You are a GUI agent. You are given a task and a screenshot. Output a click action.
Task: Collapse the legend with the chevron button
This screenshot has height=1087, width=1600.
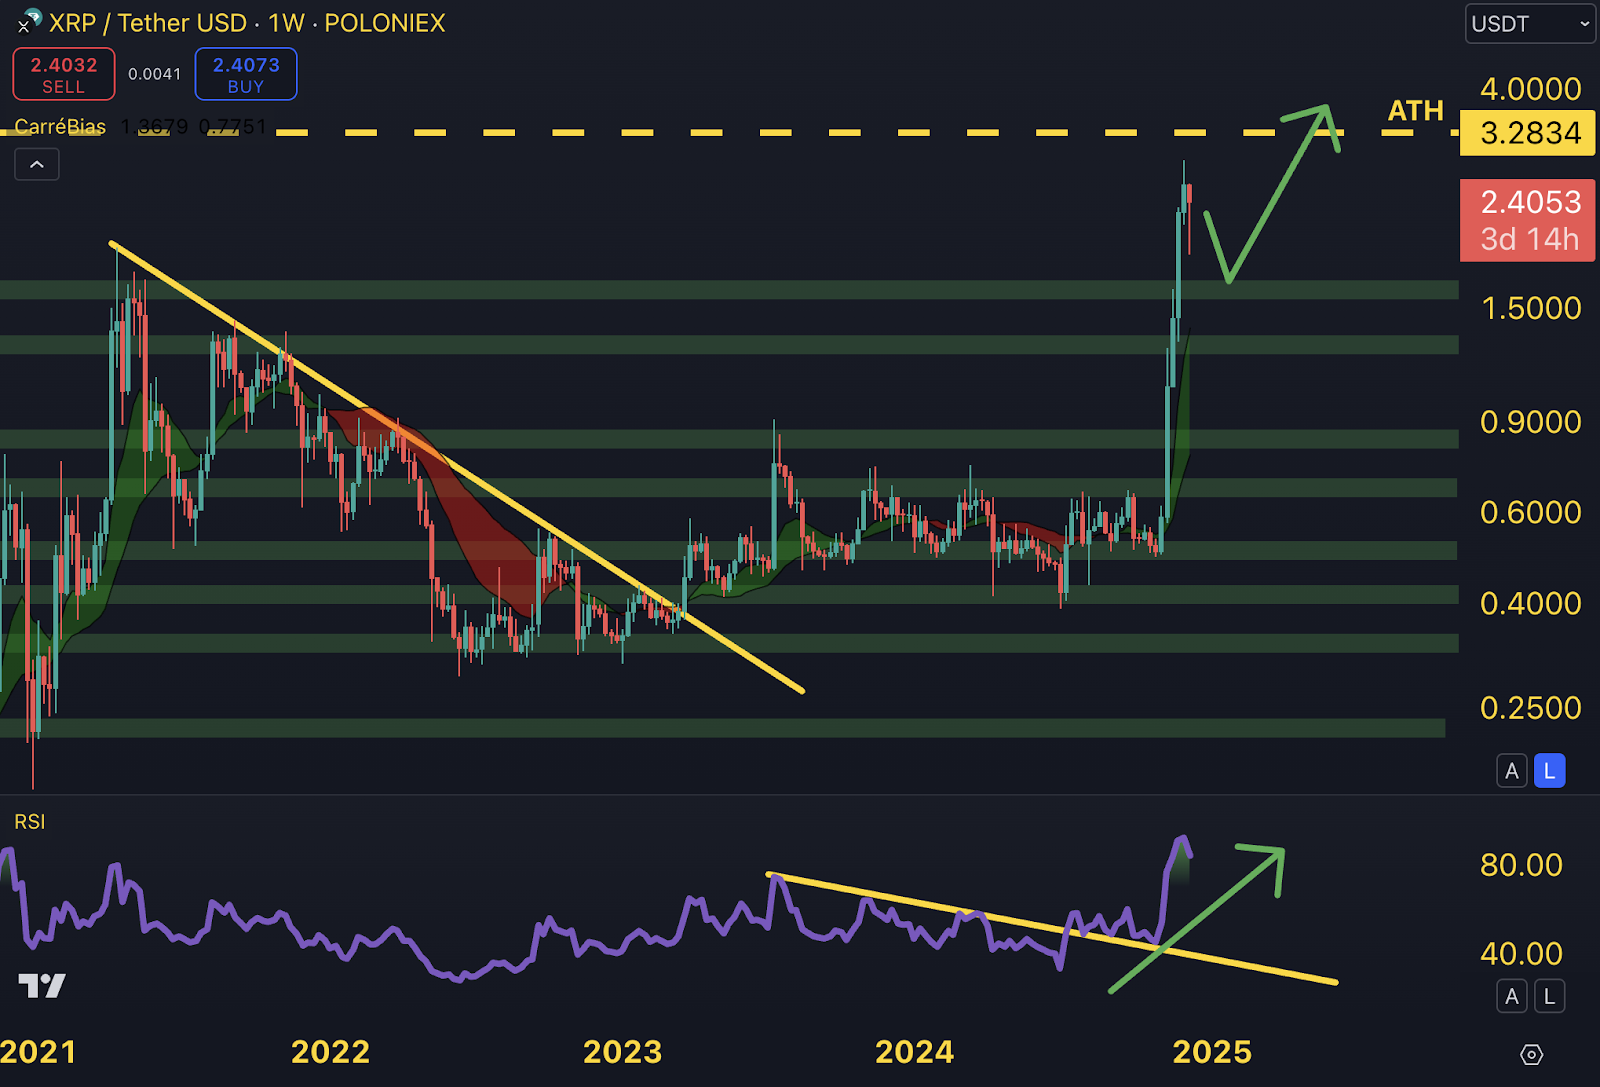click(37, 164)
